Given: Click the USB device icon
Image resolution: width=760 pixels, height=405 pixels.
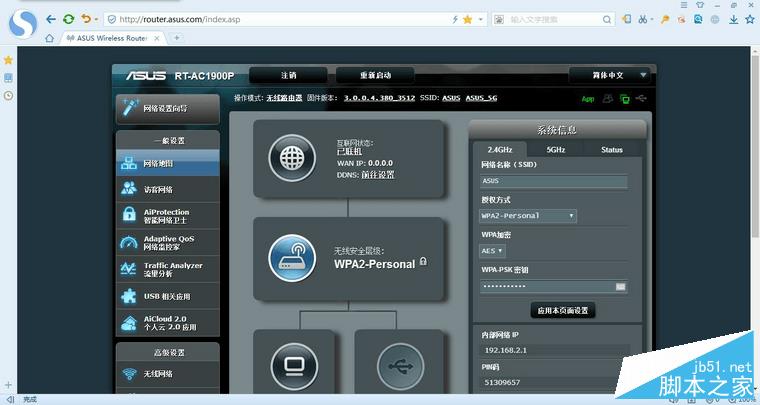Looking at the screenshot, I should pyautogui.click(x=400, y=366).
